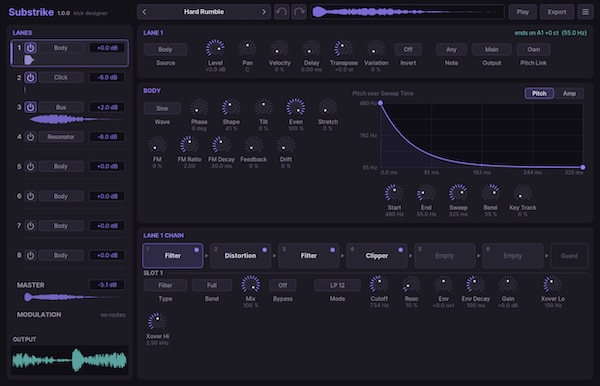The height and width of the screenshot is (386, 600).
Task: Select chain slot 3 Filter
Action: (x=309, y=256)
